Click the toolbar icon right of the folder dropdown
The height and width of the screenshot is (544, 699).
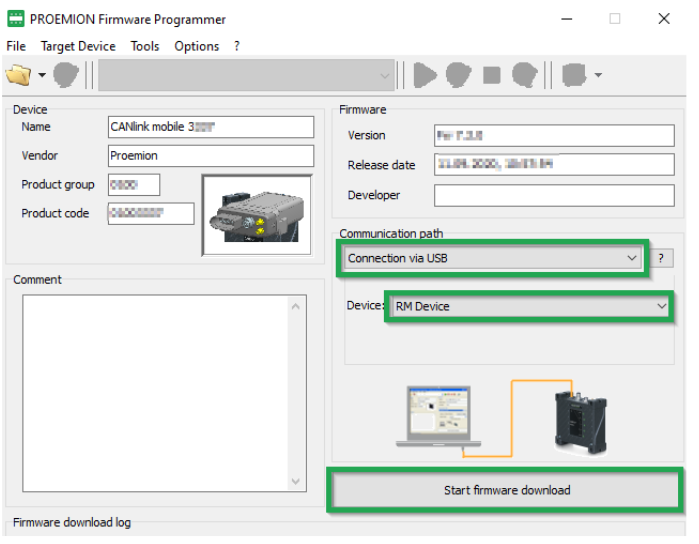(x=66, y=75)
